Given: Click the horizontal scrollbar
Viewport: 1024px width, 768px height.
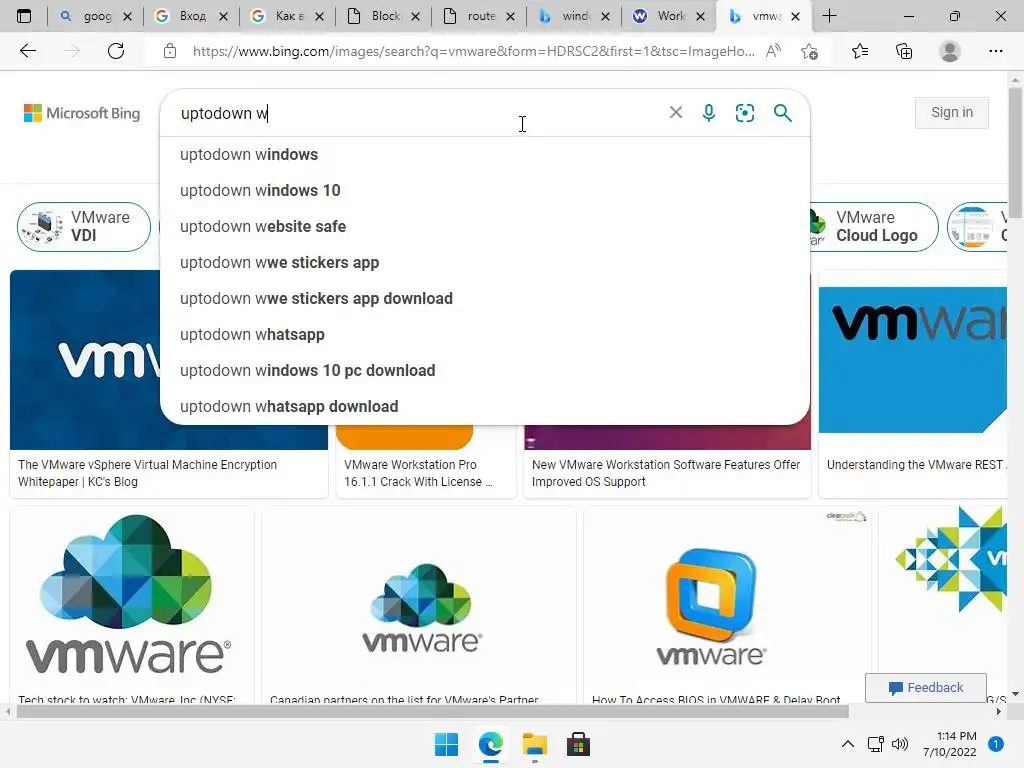Looking at the screenshot, I should coord(432,712).
